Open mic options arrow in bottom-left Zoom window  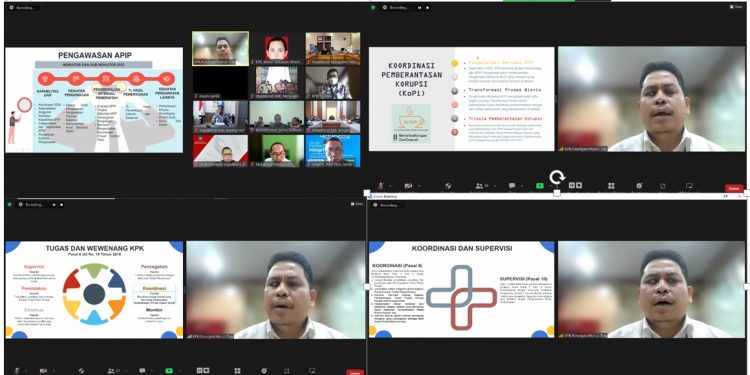[26, 371]
